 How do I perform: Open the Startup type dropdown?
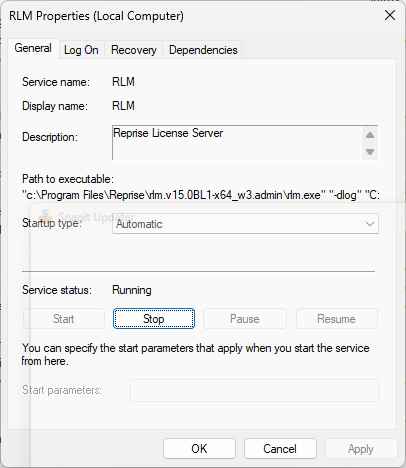click(245, 224)
